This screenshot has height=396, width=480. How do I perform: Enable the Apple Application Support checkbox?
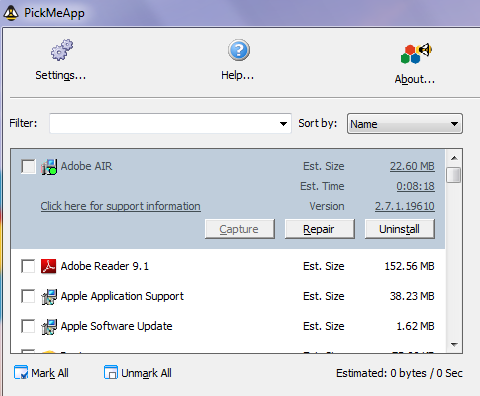click(28, 296)
